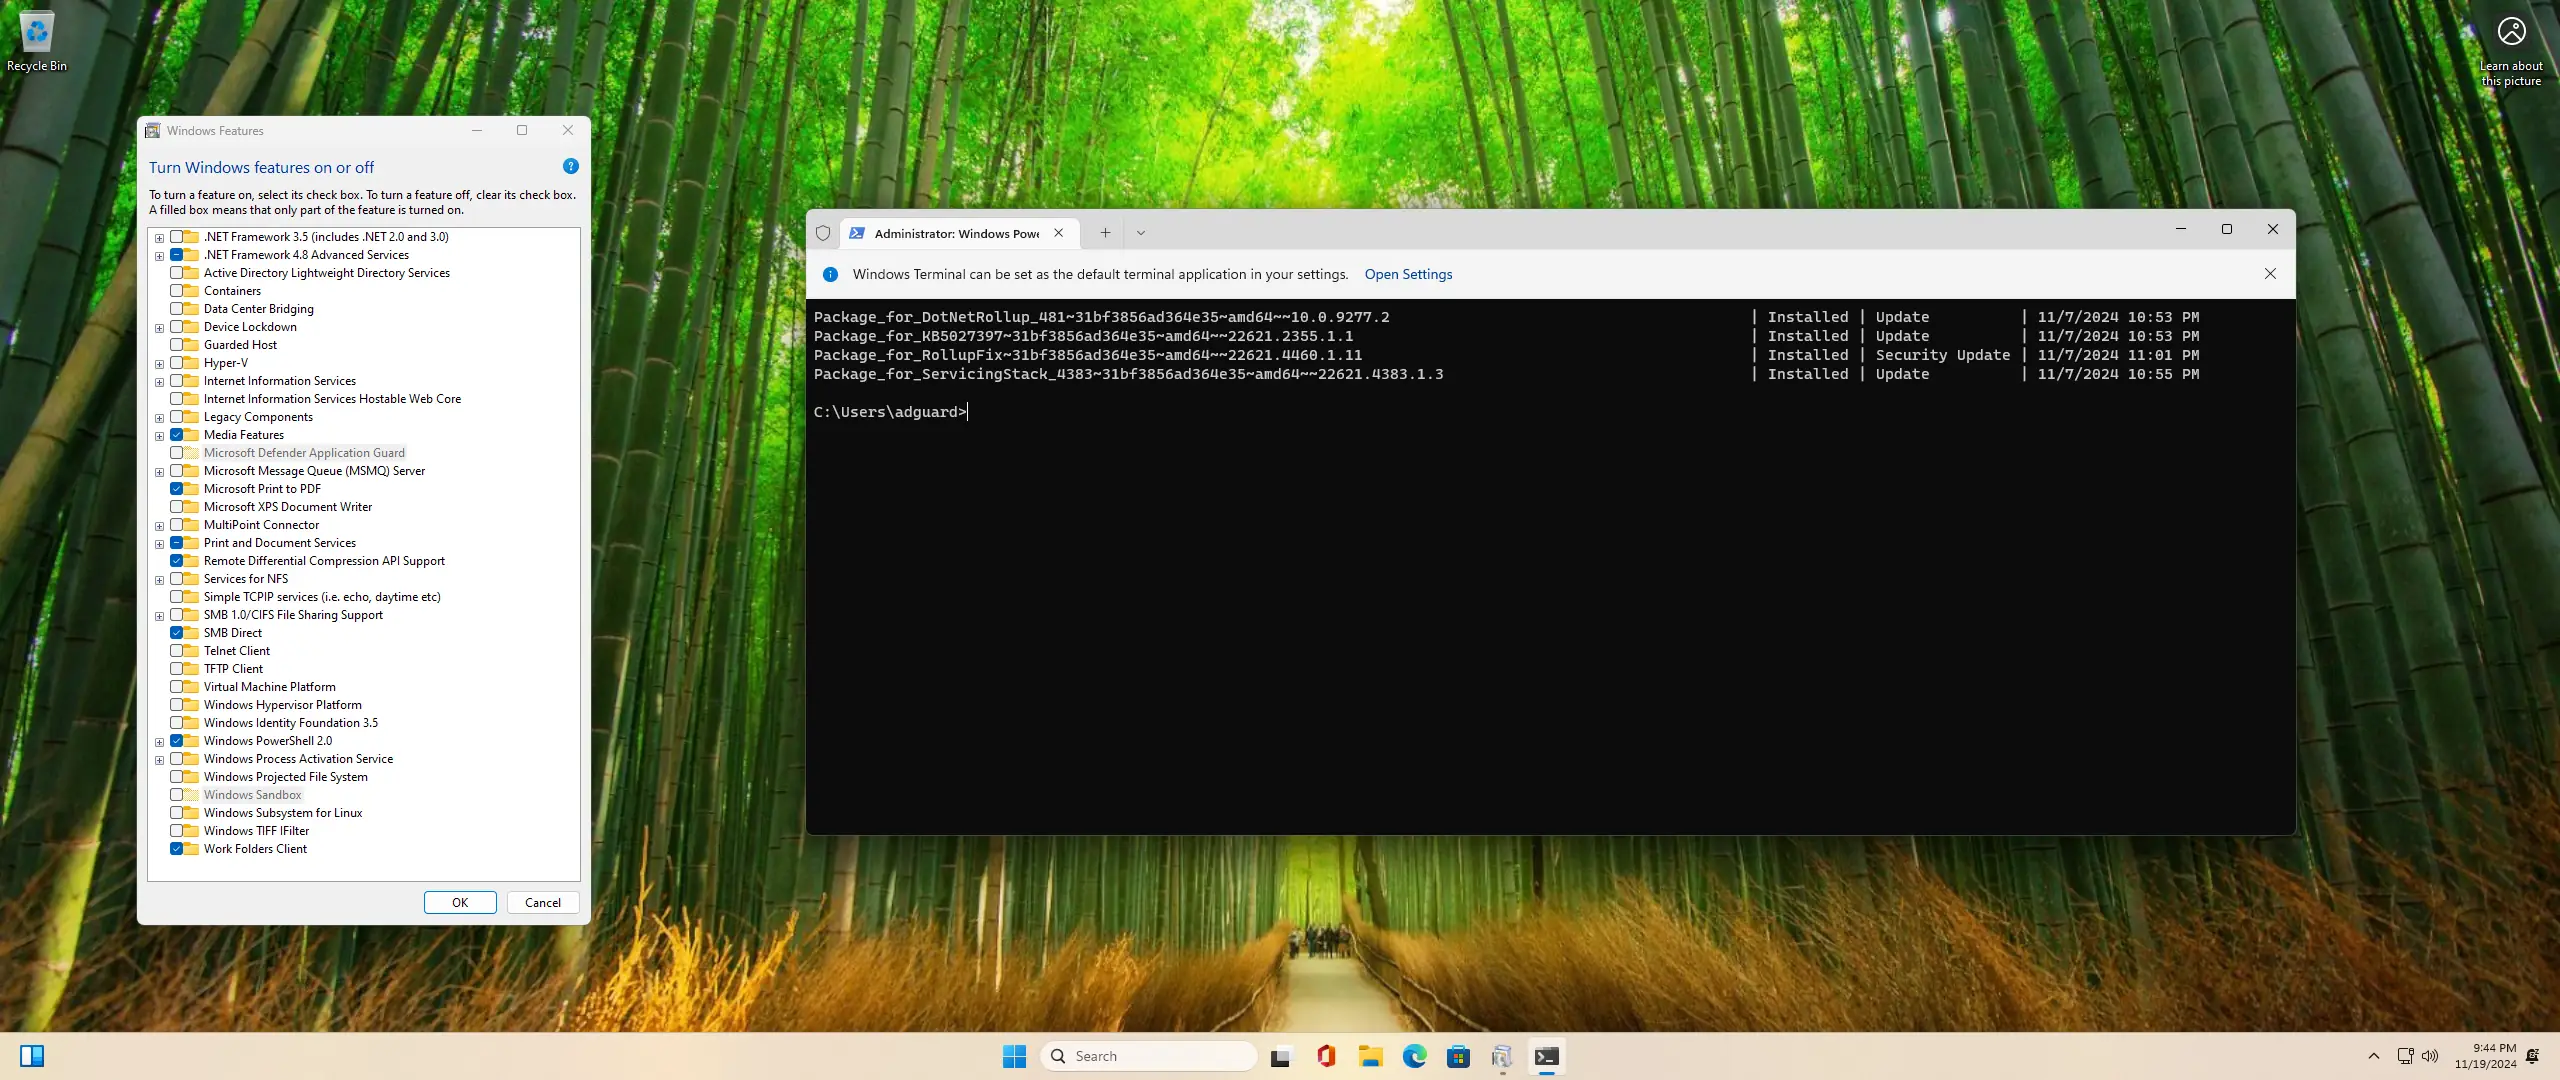The image size is (2560, 1080).
Task: Open the Widgets icon on taskbar
Action: (x=32, y=1056)
